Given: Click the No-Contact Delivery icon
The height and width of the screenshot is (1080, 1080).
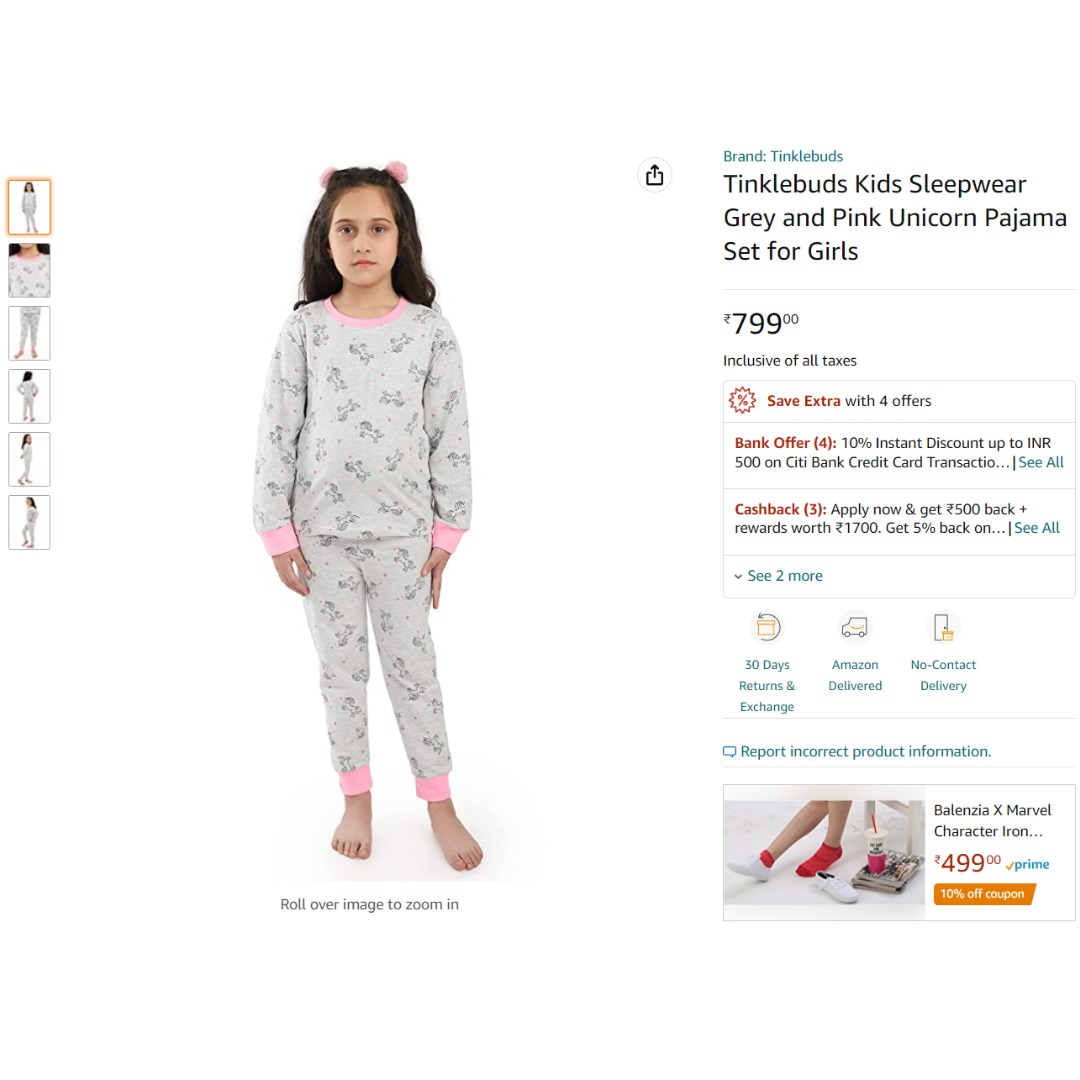Looking at the screenshot, I should tap(943, 627).
